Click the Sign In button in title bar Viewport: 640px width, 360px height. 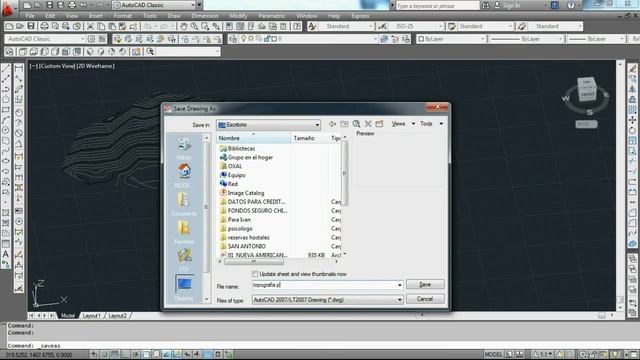[508, 5]
